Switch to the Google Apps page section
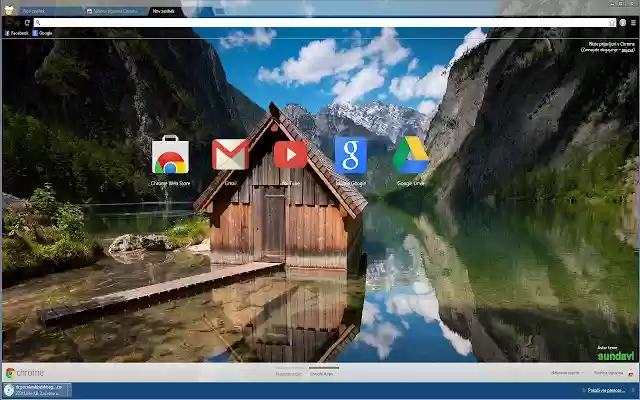This screenshot has width=640, height=400. point(322,373)
